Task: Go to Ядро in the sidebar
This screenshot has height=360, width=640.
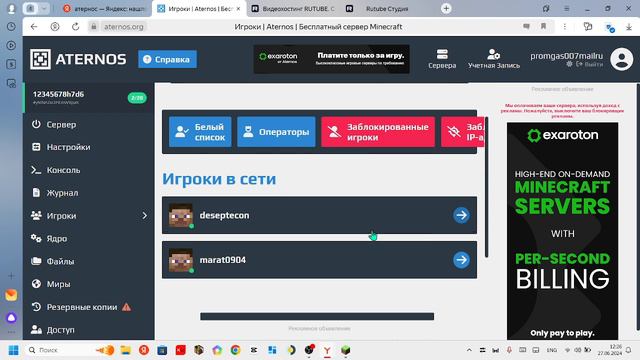Action: pyautogui.click(x=49, y=238)
